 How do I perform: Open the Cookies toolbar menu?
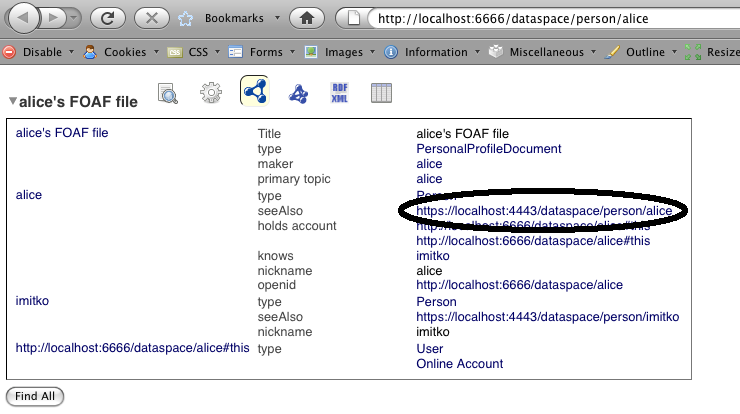tap(124, 51)
